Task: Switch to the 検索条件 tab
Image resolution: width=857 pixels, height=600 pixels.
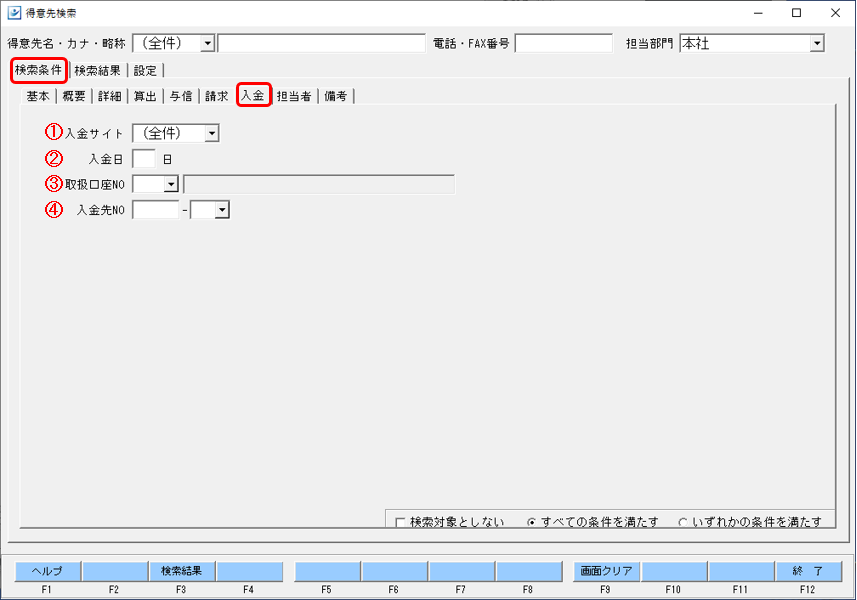Action: coord(39,70)
